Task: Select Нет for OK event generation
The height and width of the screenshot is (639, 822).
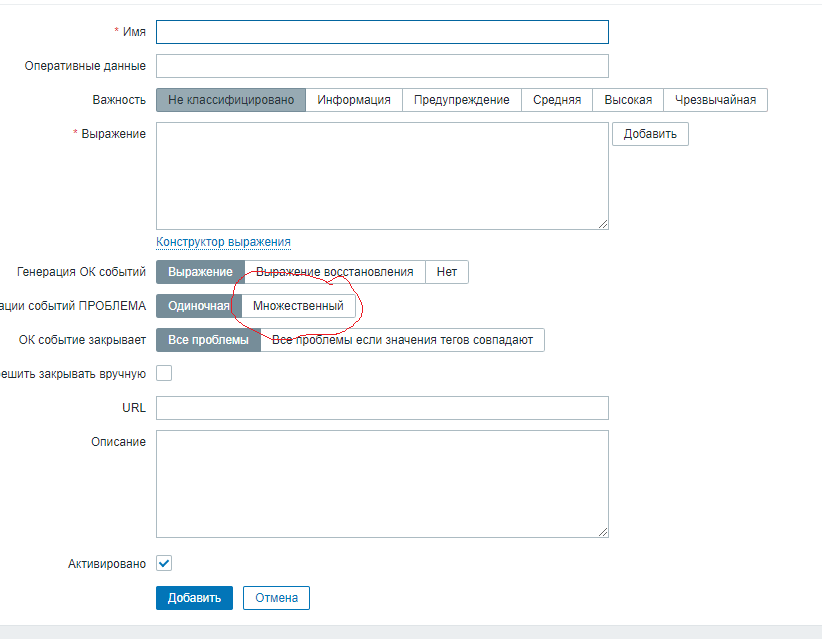Action: tap(447, 272)
